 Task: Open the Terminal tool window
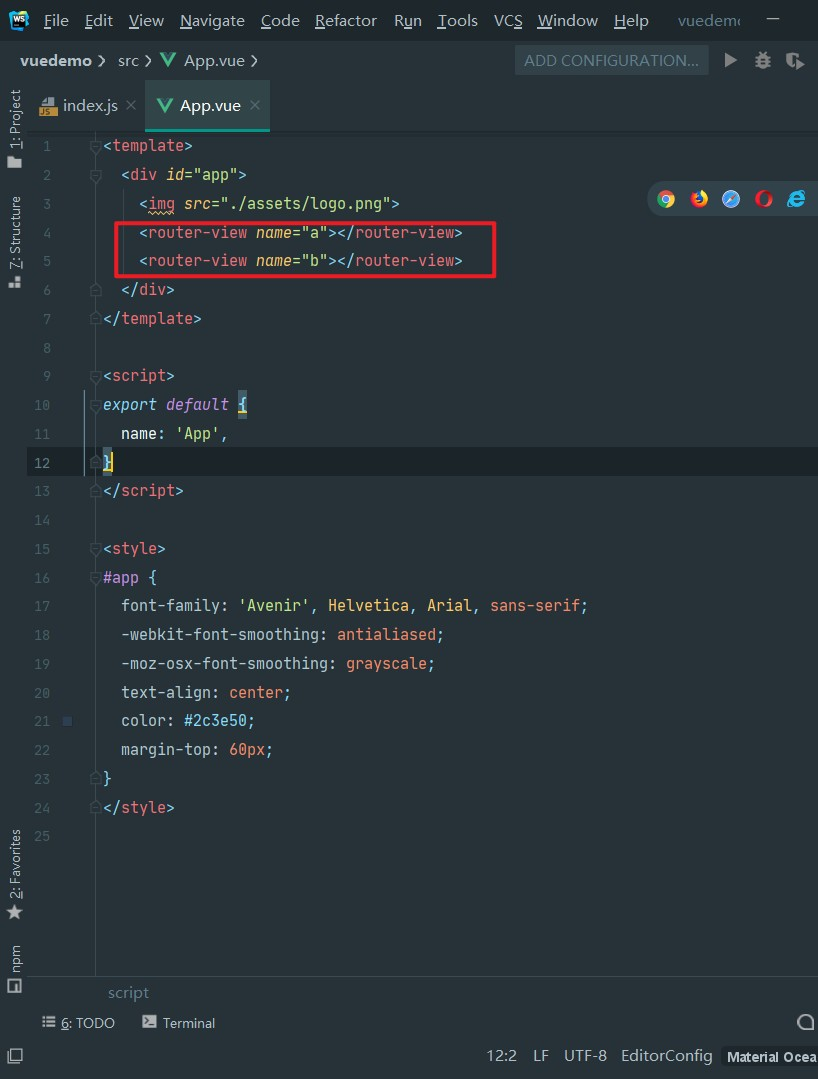[x=179, y=1023]
